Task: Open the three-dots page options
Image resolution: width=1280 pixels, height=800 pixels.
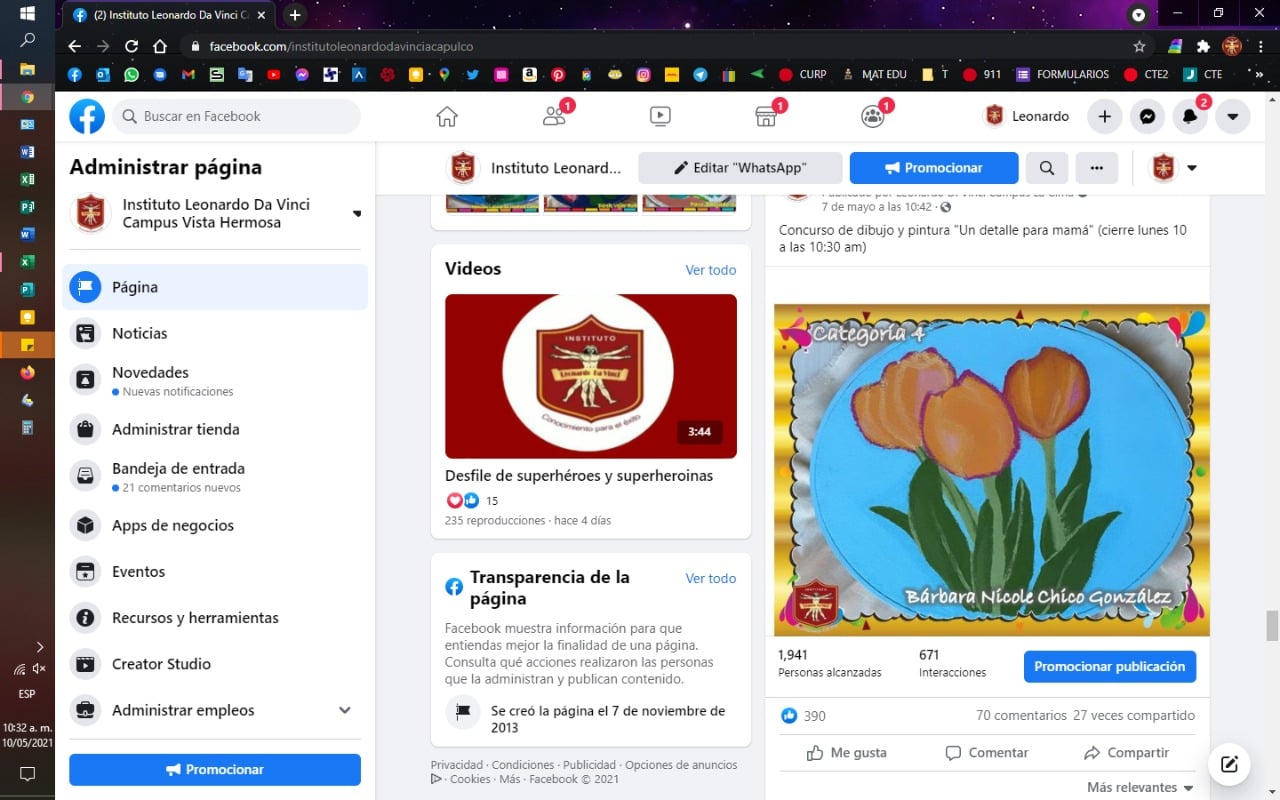Action: [x=1097, y=168]
